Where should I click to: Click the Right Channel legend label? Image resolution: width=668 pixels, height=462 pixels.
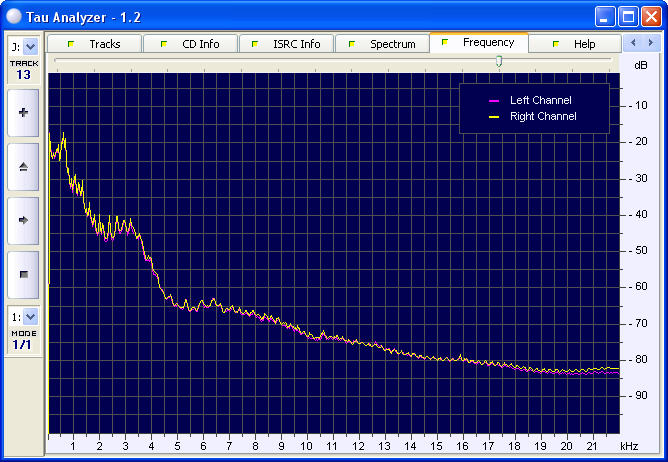point(543,116)
